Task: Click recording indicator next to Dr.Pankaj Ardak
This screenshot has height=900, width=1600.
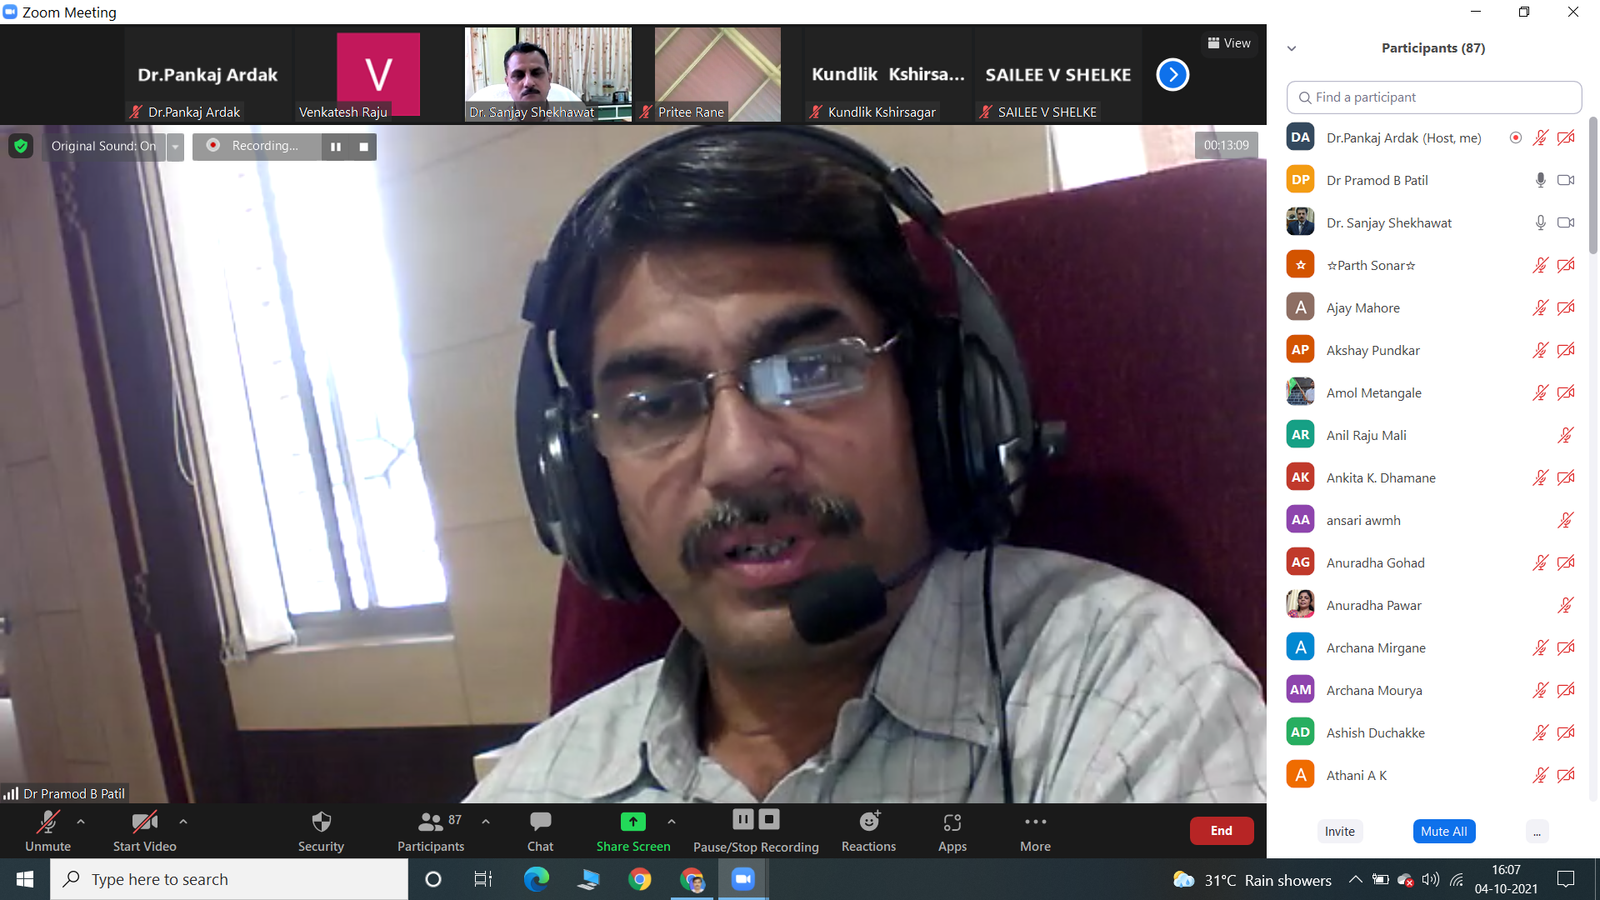Action: point(1515,138)
